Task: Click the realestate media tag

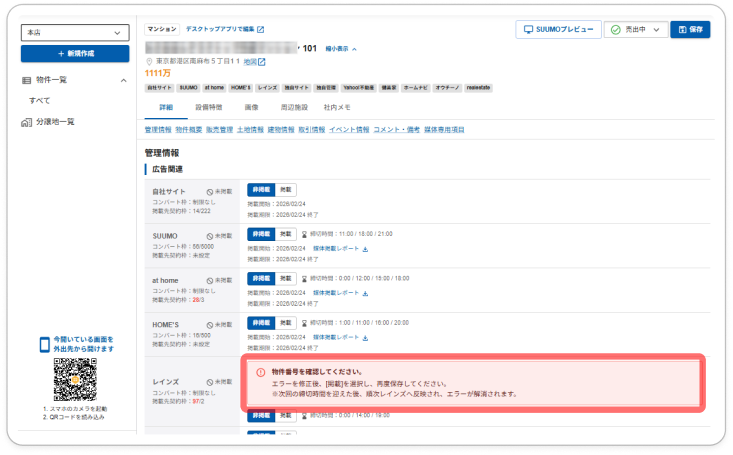Action: click(478, 88)
